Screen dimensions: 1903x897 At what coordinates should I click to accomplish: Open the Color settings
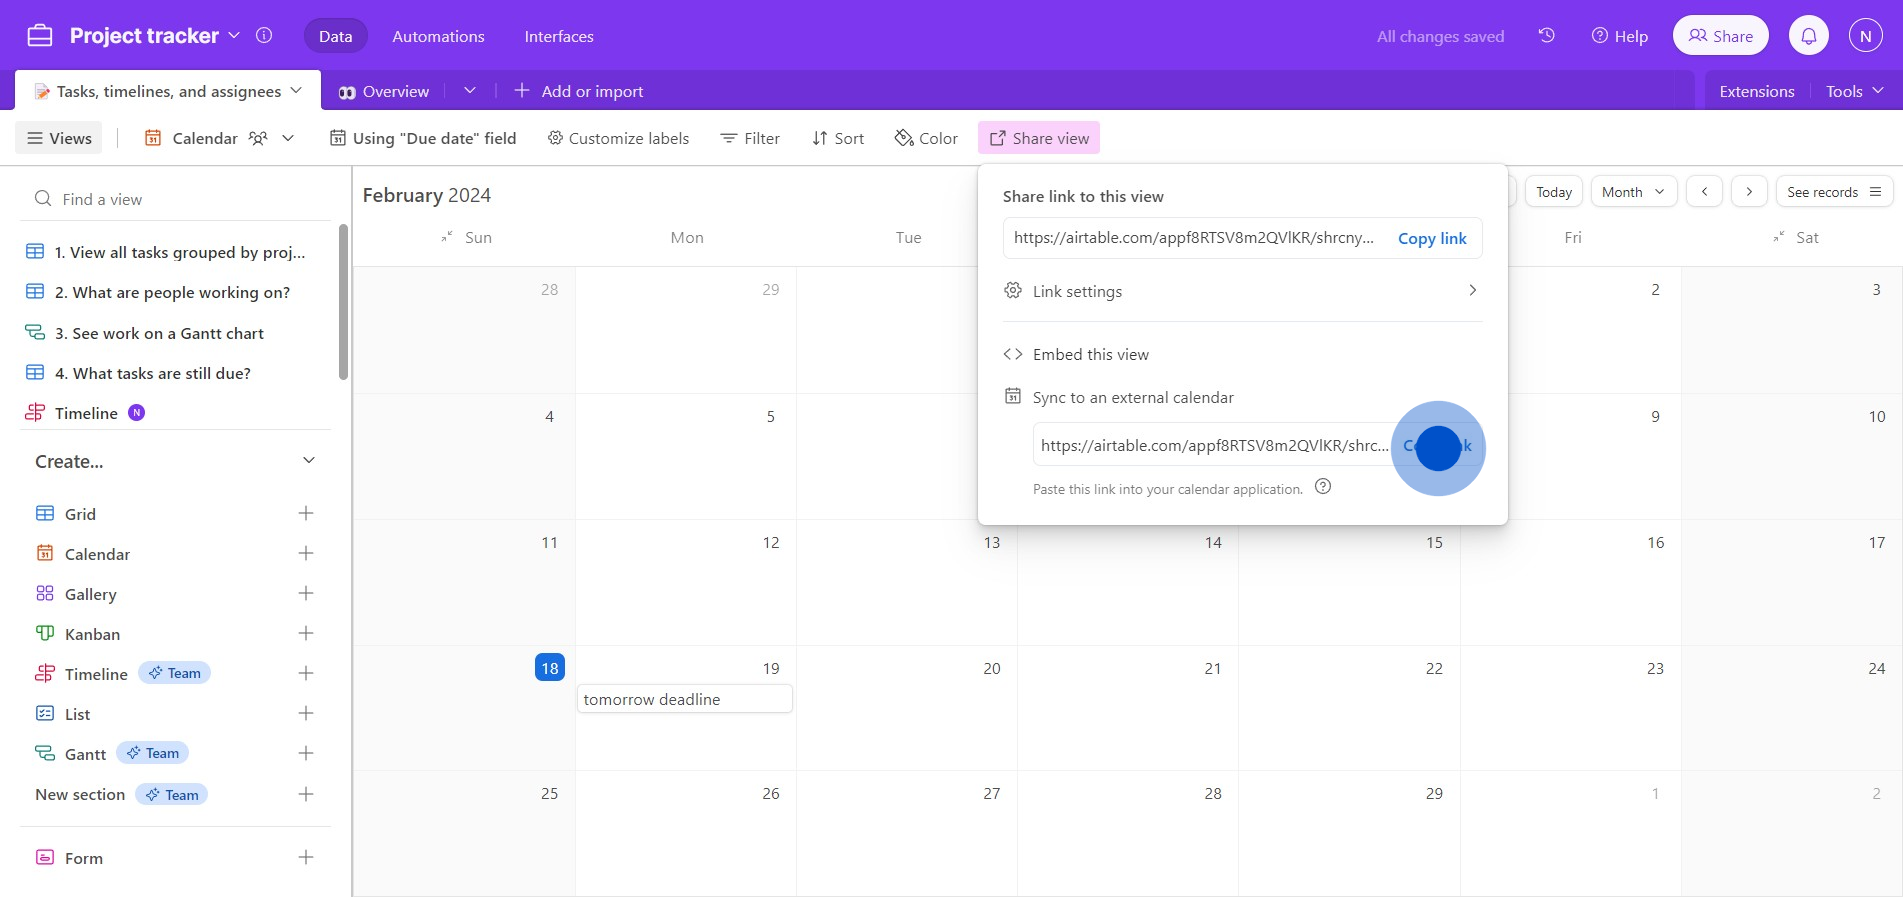pyautogui.click(x=926, y=138)
